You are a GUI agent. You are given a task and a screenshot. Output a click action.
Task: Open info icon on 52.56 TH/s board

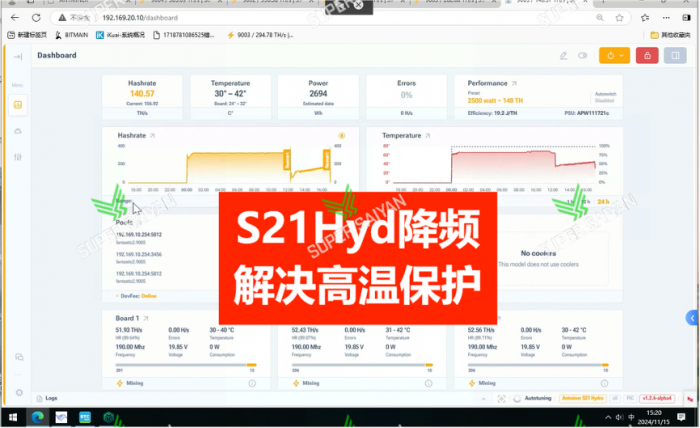(604, 383)
